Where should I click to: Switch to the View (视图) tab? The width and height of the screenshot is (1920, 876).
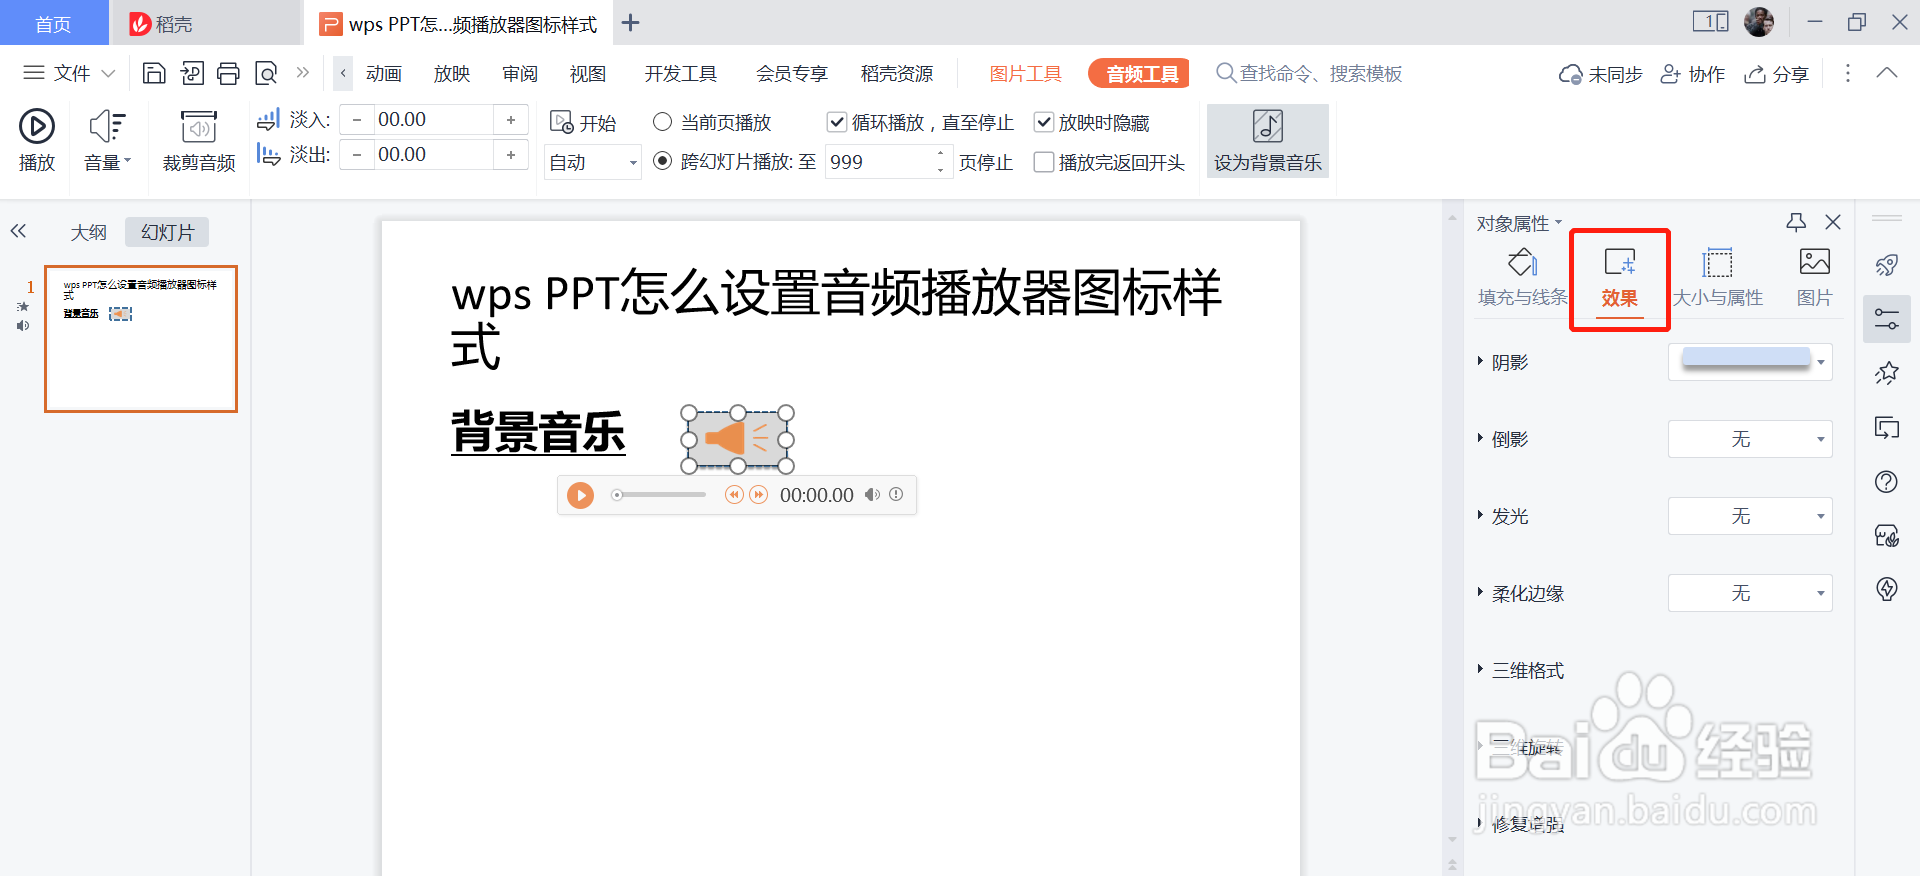pyautogui.click(x=588, y=74)
